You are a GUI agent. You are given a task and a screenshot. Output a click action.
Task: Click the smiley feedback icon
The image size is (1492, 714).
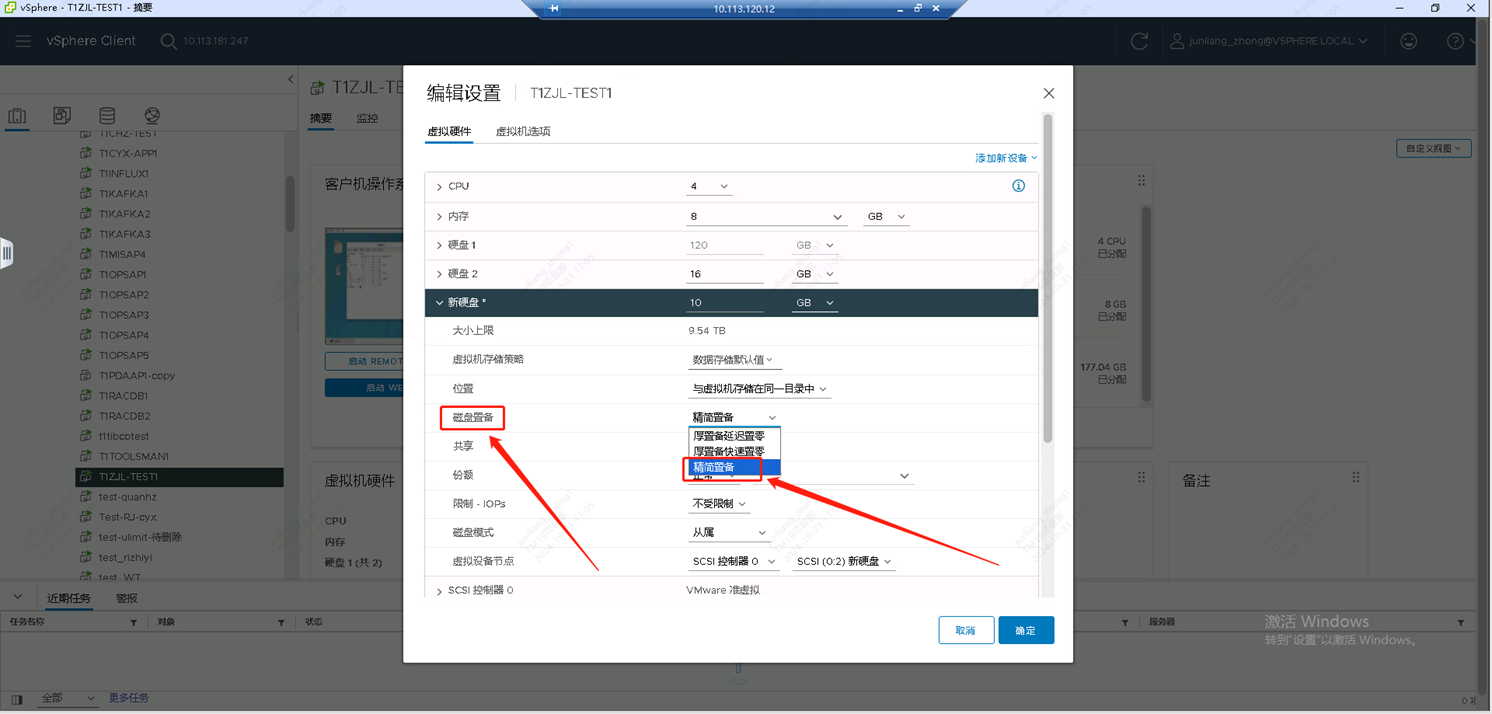(x=1409, y=41)
